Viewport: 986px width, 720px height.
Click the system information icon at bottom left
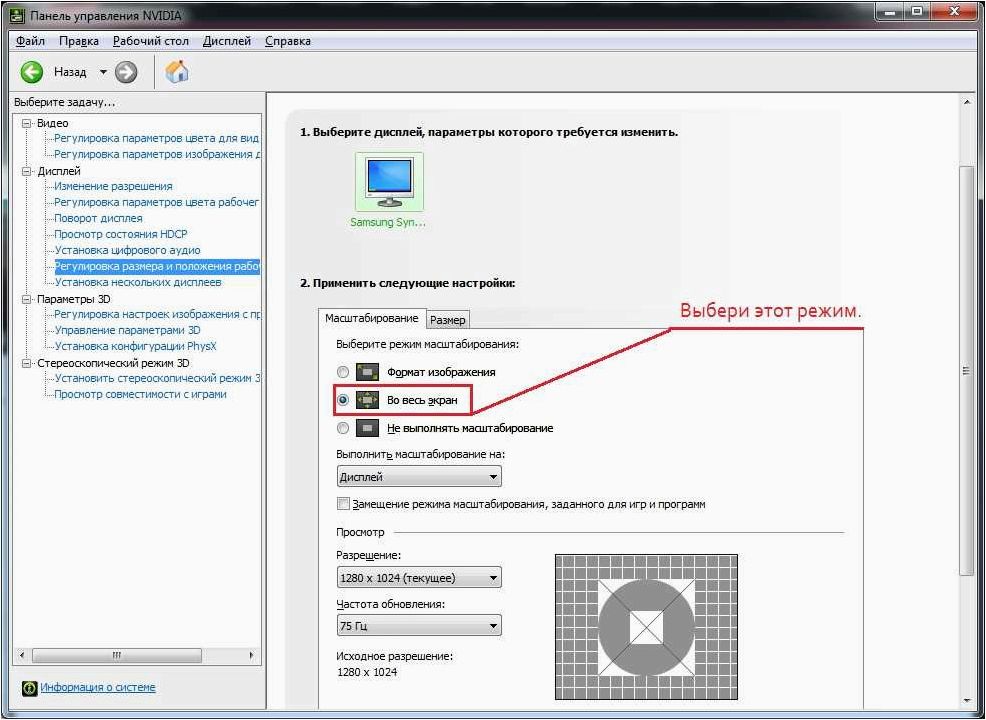[30, 688]
